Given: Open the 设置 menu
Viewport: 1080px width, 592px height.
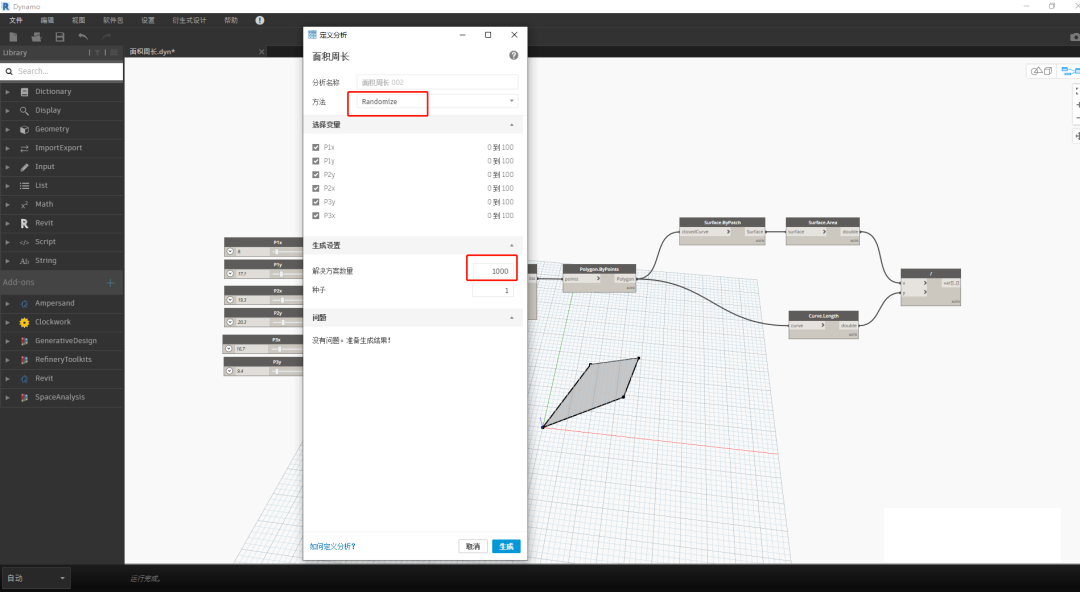Looking at the screenshot, I should click(x=148, y=21).
